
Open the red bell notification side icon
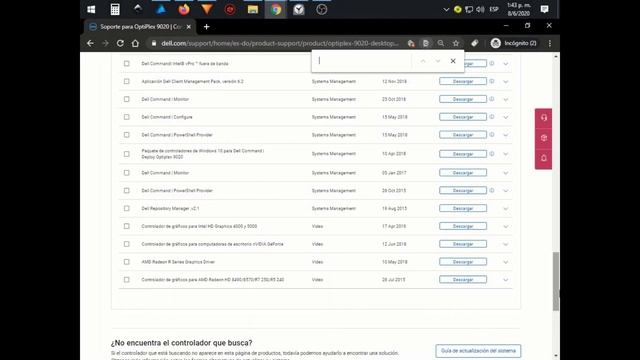click(544, 158)
